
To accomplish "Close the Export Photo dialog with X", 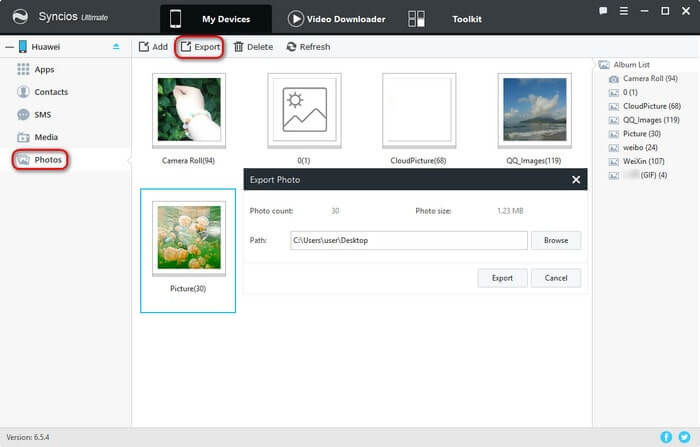I will 576,180.
